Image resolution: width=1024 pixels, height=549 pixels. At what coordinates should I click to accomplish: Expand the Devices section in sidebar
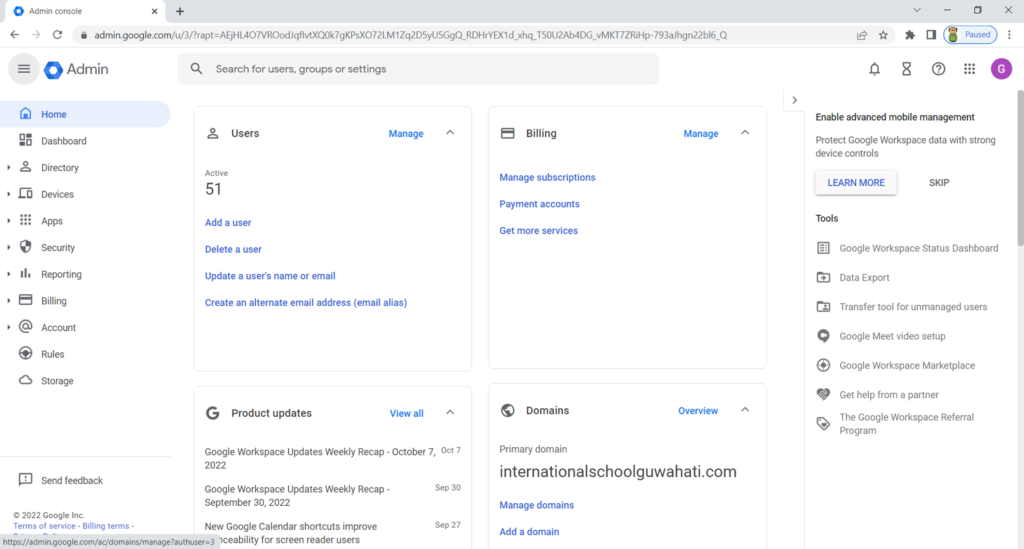pos(8,195)
